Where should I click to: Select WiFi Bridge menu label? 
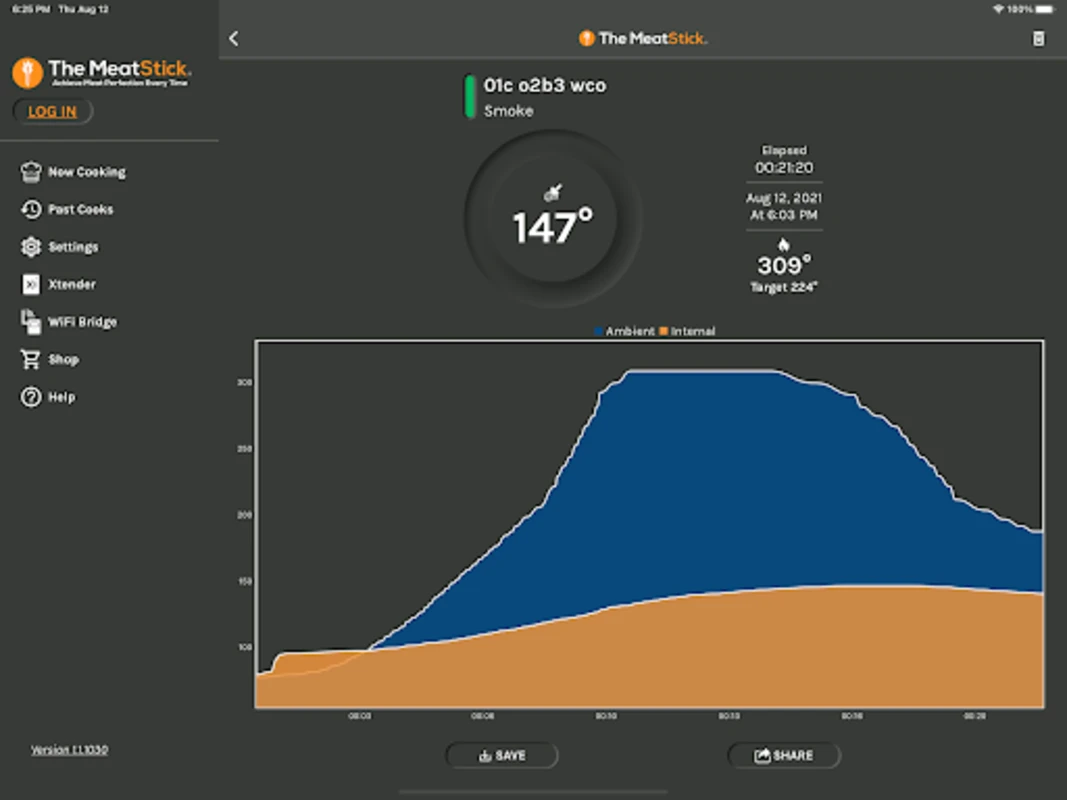82,322
